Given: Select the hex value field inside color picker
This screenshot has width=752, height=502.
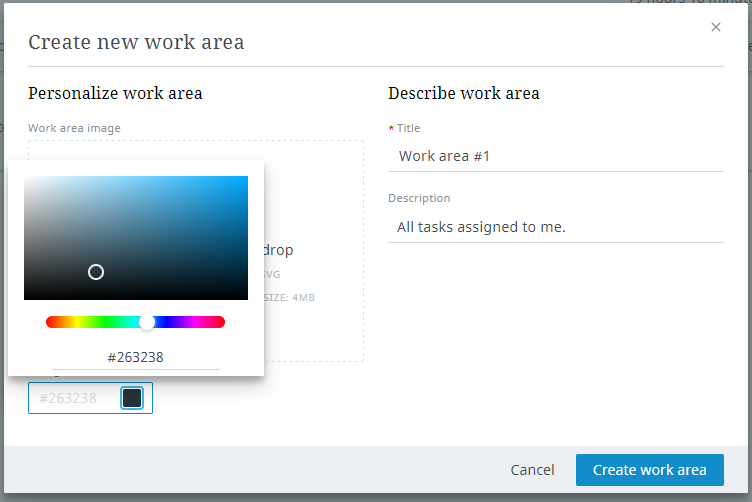Looking at the screenshot, I should 136,357.
